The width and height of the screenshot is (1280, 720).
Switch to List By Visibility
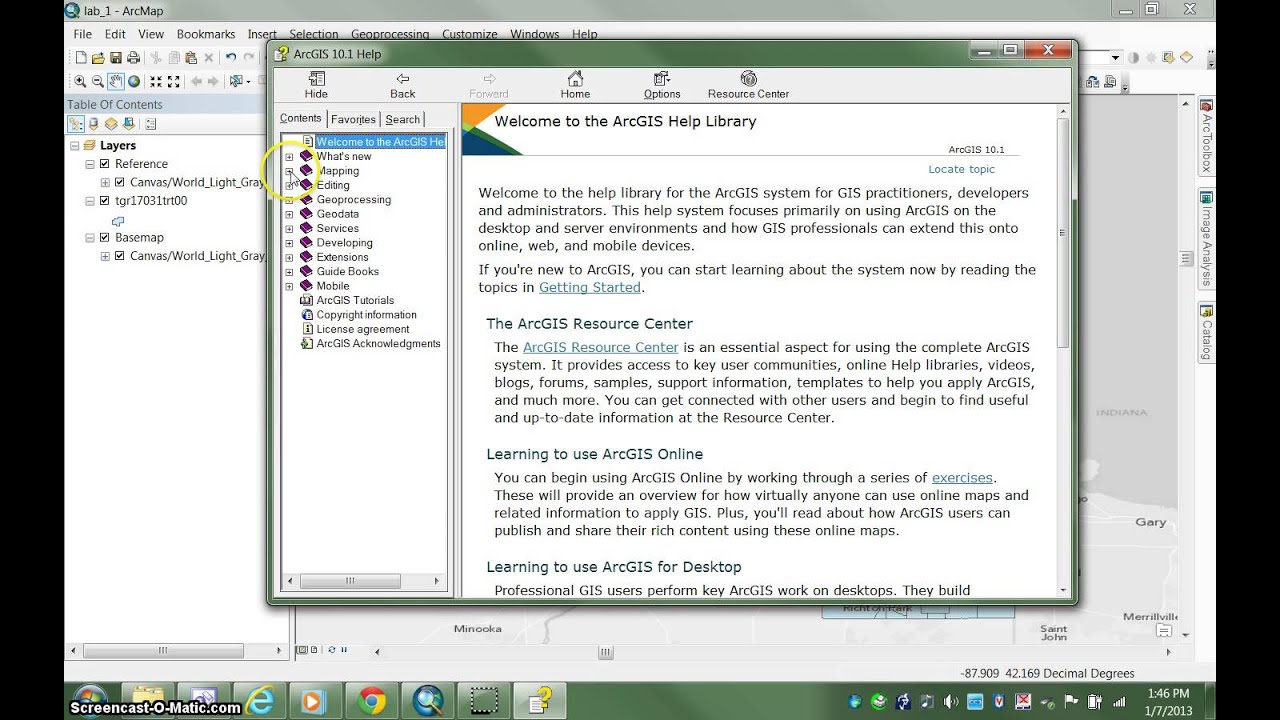111,124
